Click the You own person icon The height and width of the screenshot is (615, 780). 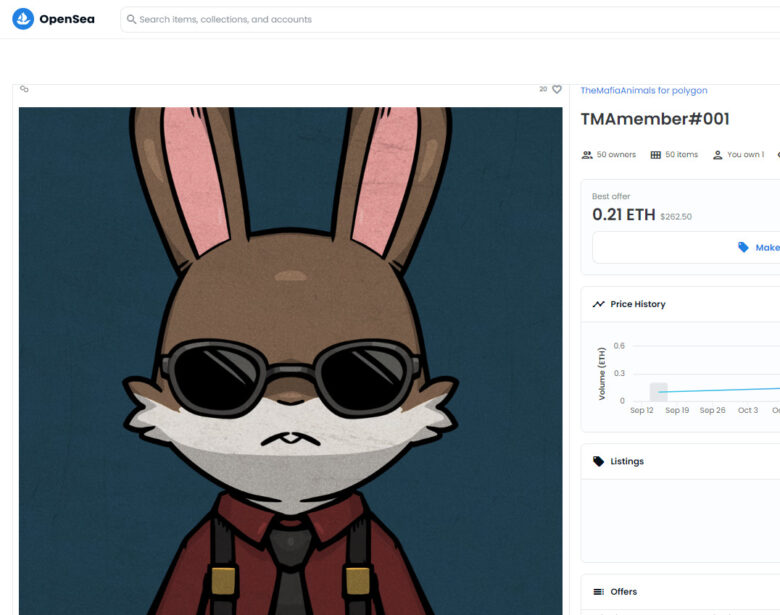pos(717,155)
